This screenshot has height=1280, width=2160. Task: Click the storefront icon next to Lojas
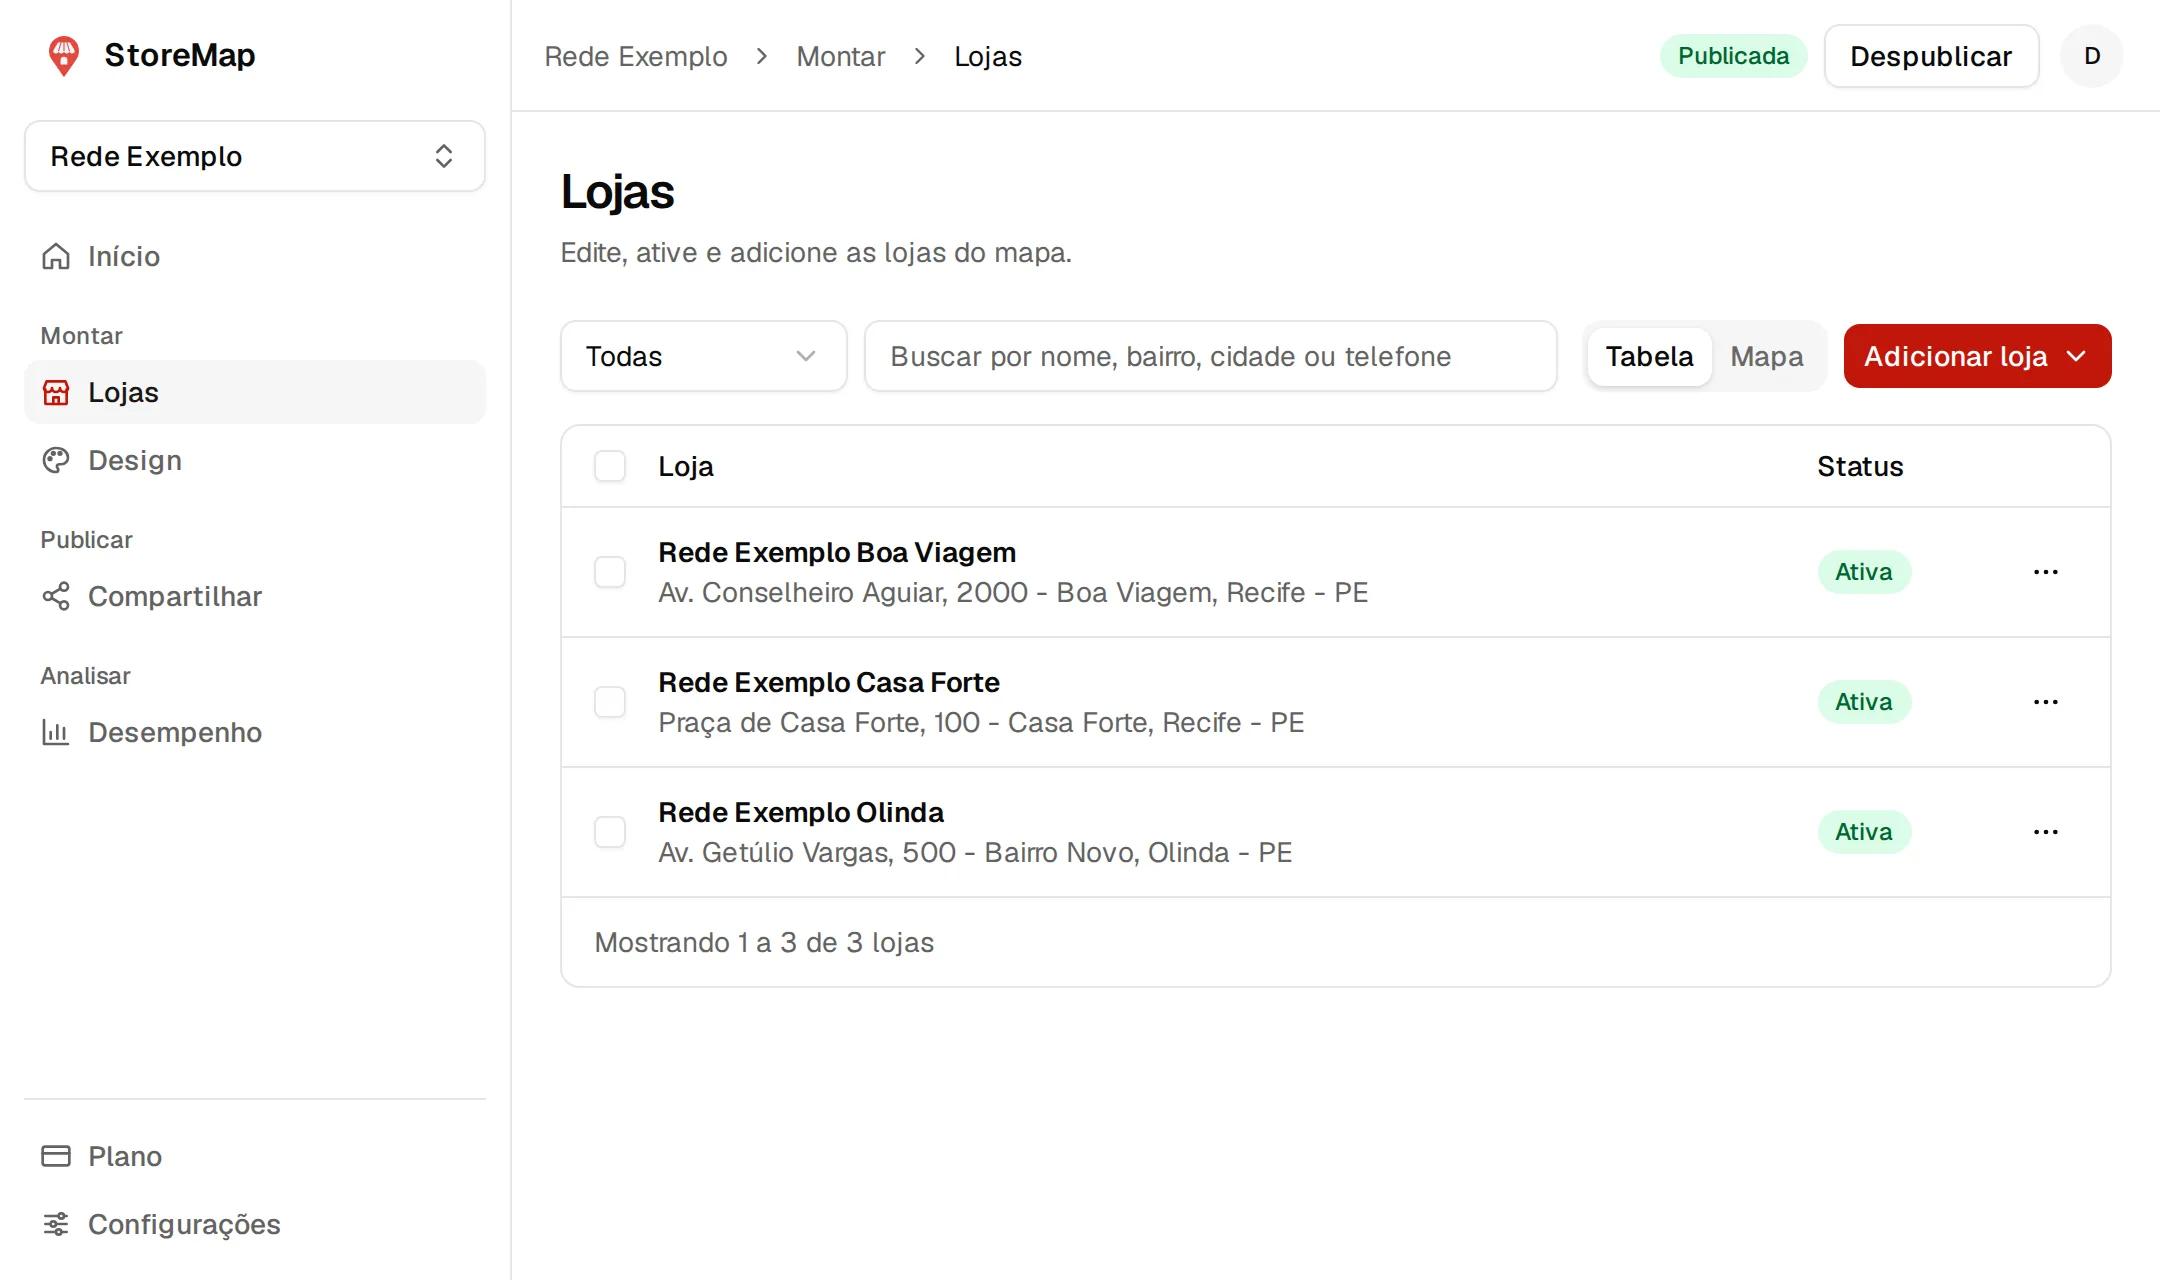(x=56, y=392)
